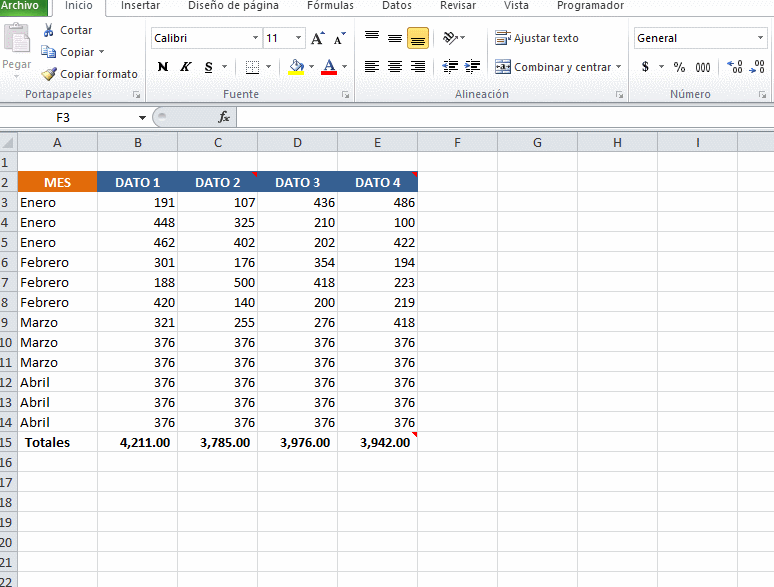Screen dimensions: 774x587
Task: Toggle bottom align highlighted button
Action: [x=418, y=38]
